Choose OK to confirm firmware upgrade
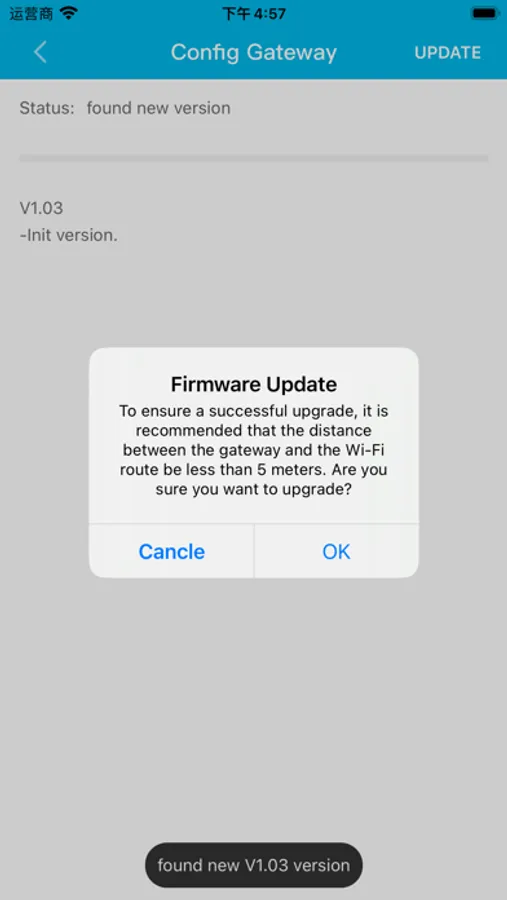This screenshot has width=507, height=900. [336, 552]
